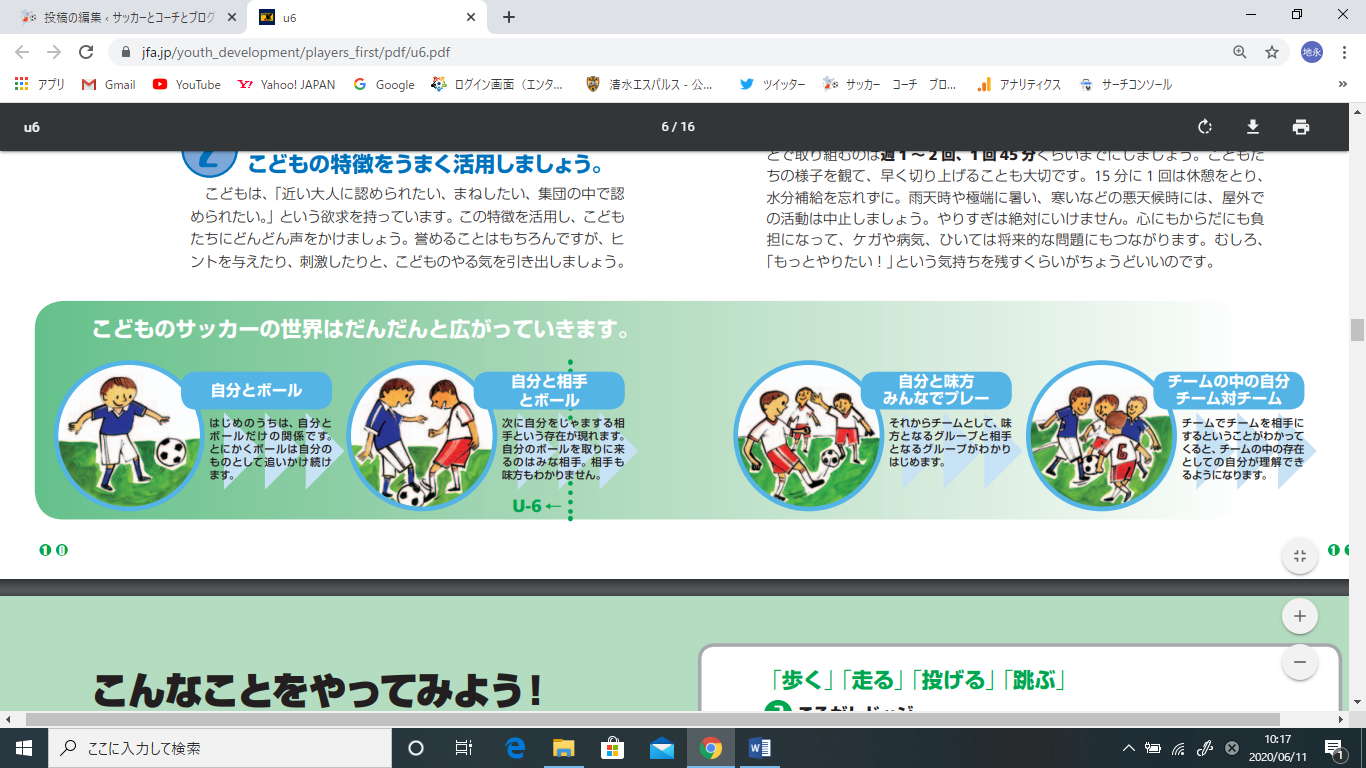Image resolution: width=1366 pixels, height=768 pixels.
Task: Zoom in the PDF with plus button
Action: click(1299, 617)
